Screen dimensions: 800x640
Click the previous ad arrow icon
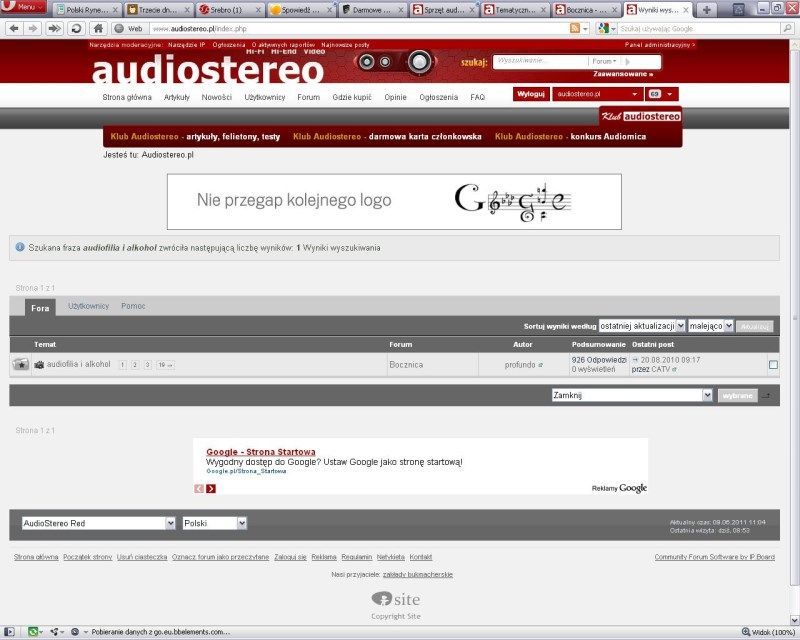pos(199,488)
